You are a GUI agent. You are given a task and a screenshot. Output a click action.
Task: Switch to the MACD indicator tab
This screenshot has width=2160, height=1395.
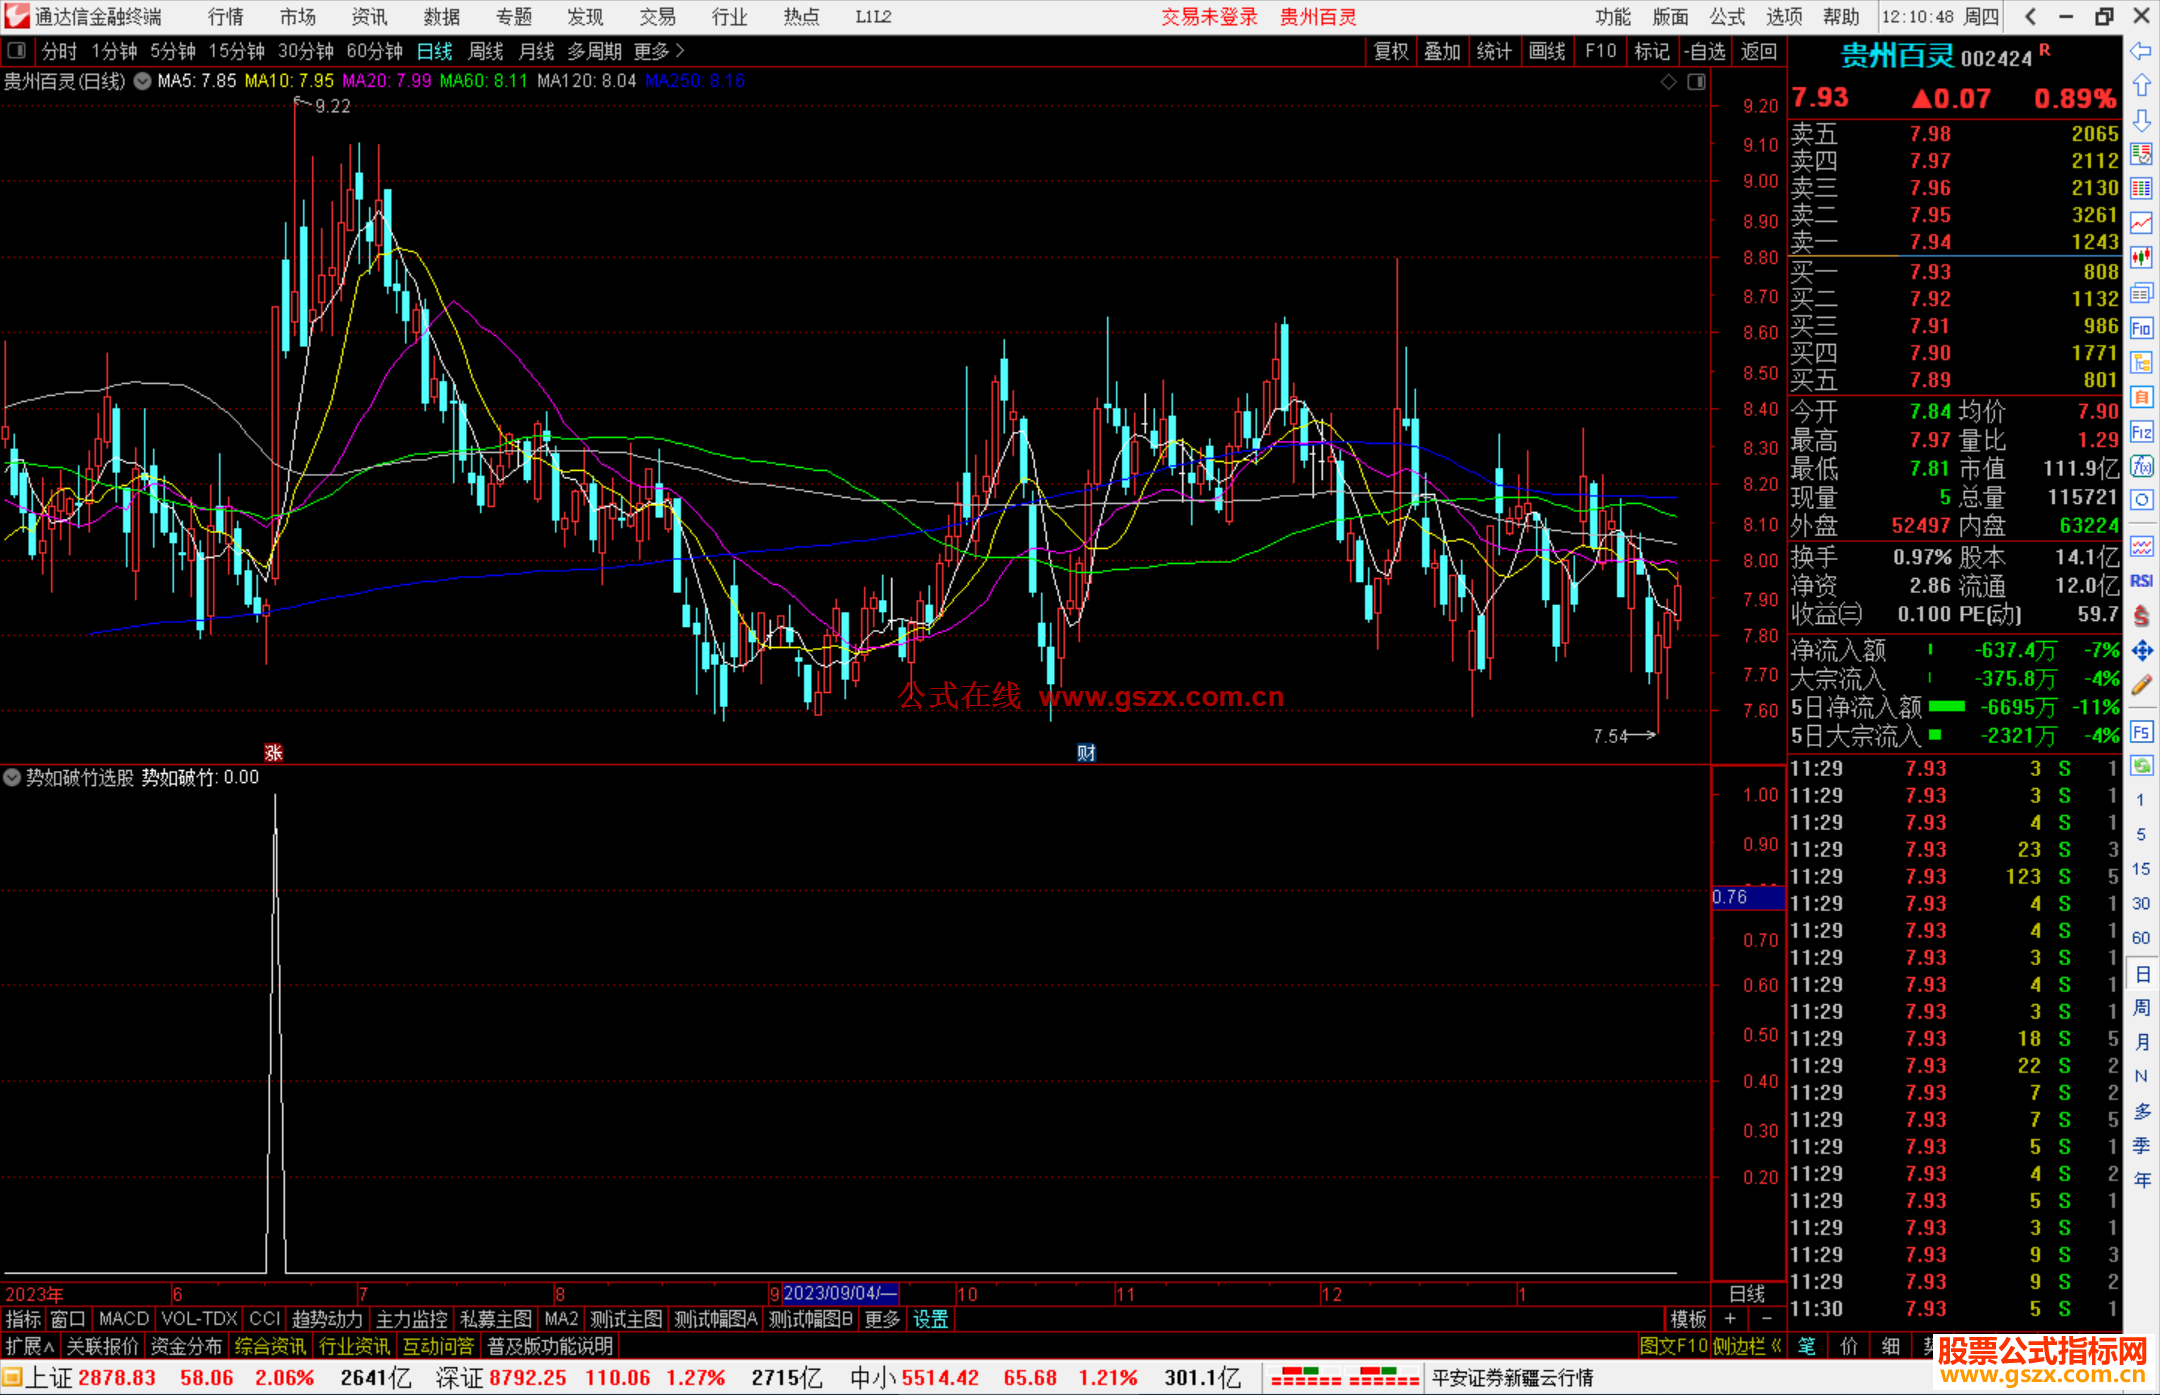point(123,1319)
